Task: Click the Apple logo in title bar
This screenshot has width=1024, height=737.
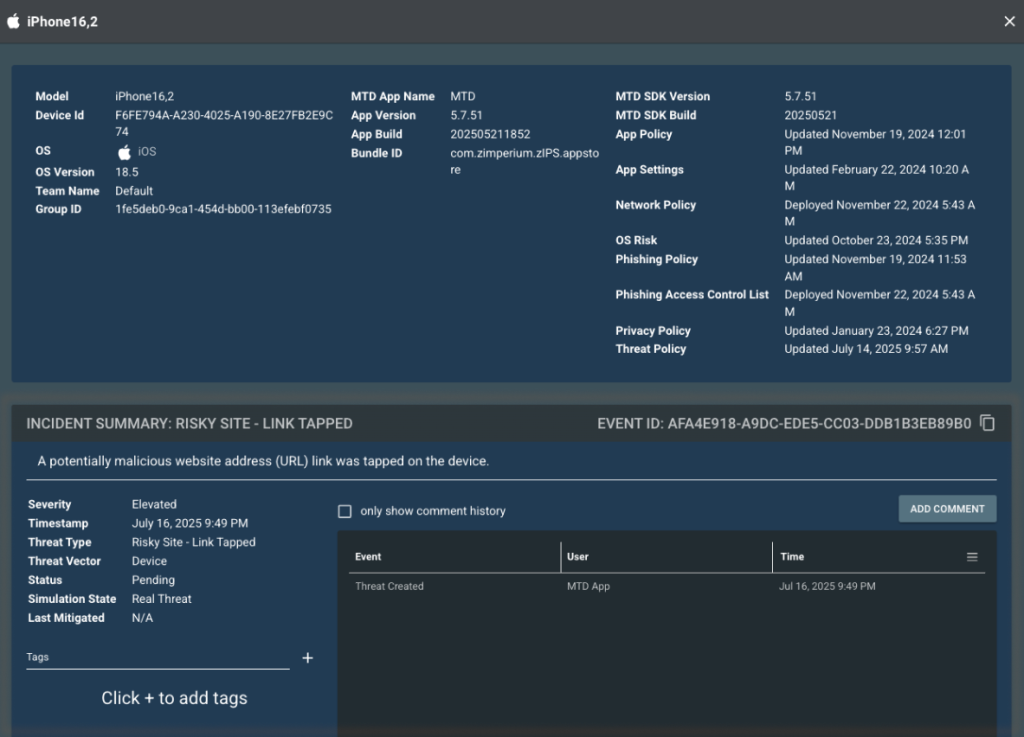Action: 14,21
